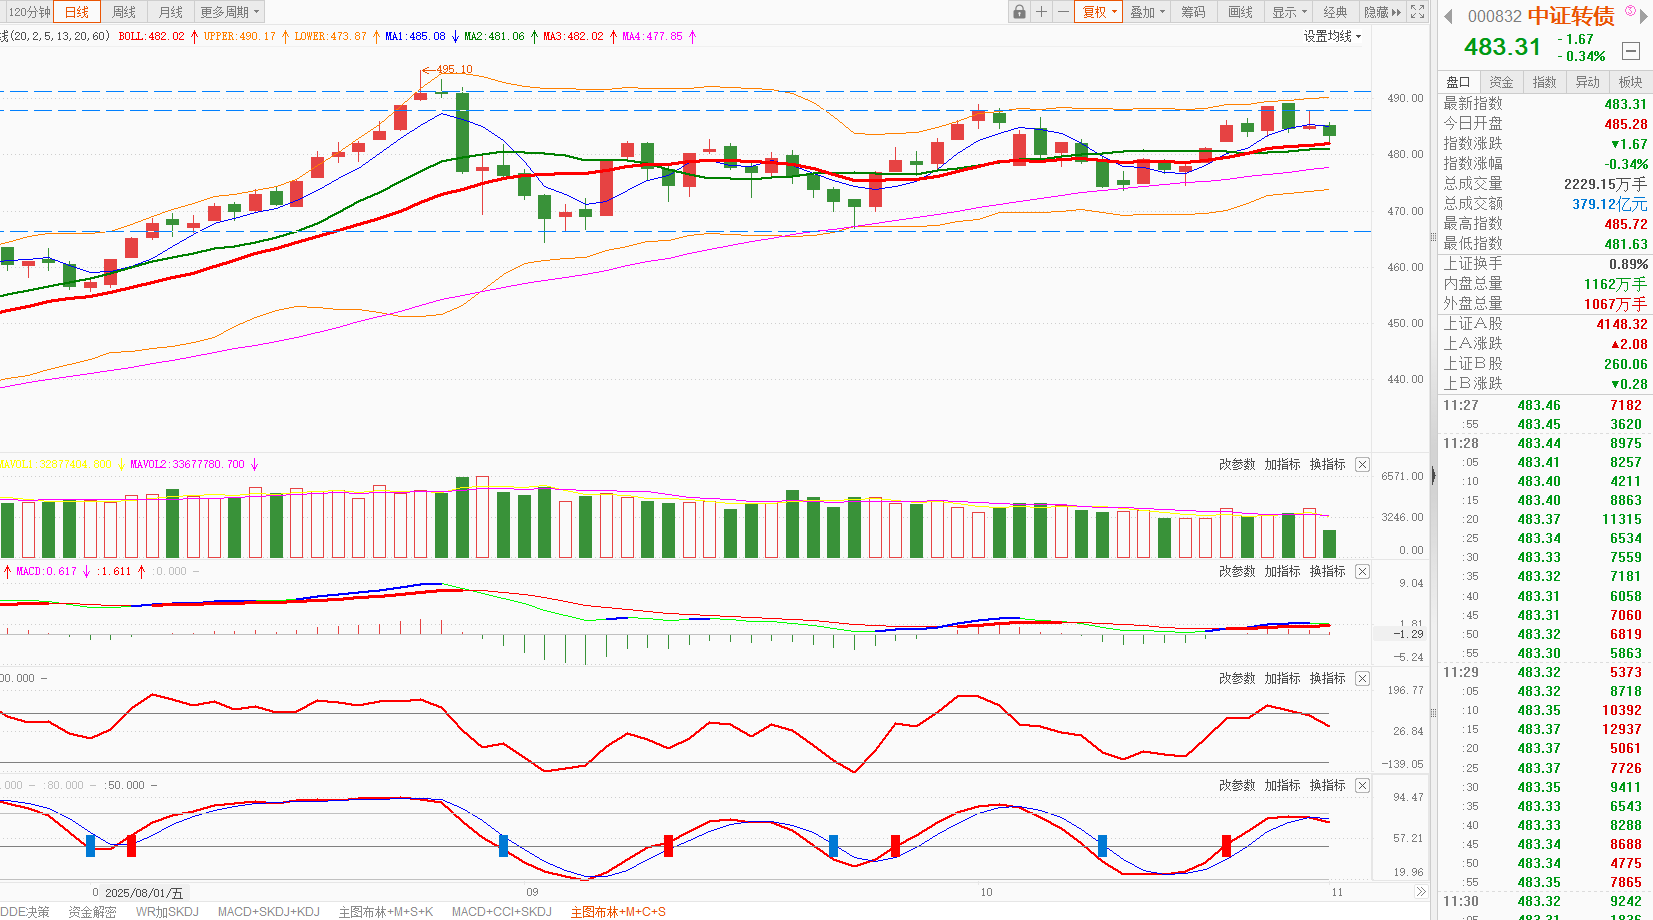This screenshot has height=920, width=1653.
Task: Close the SKDJ indicator panel
Action: pyautogui.click(x=1362, y=785)
